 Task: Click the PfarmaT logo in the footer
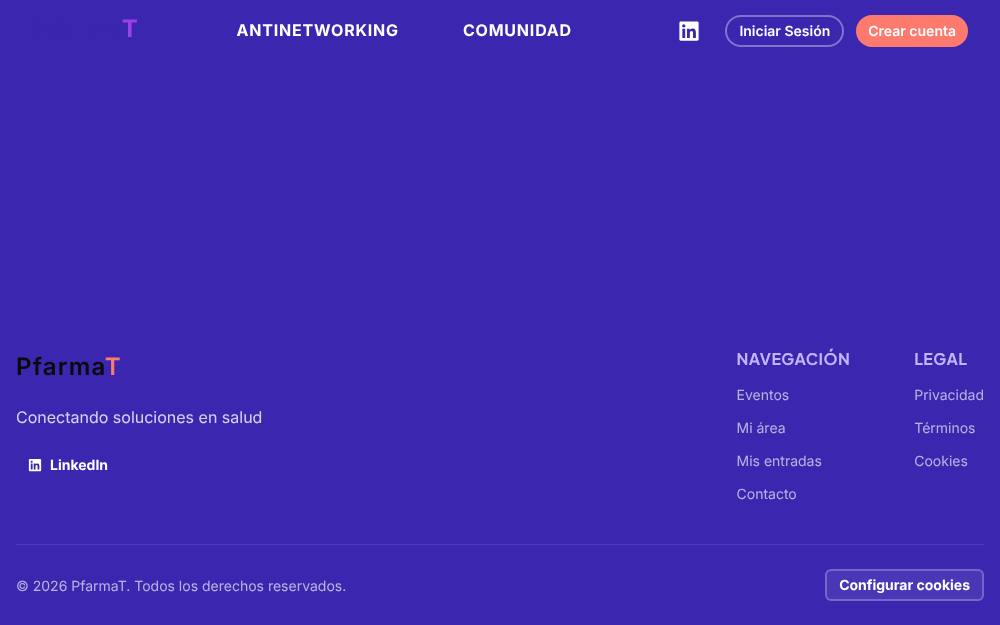tap(68, 366)
